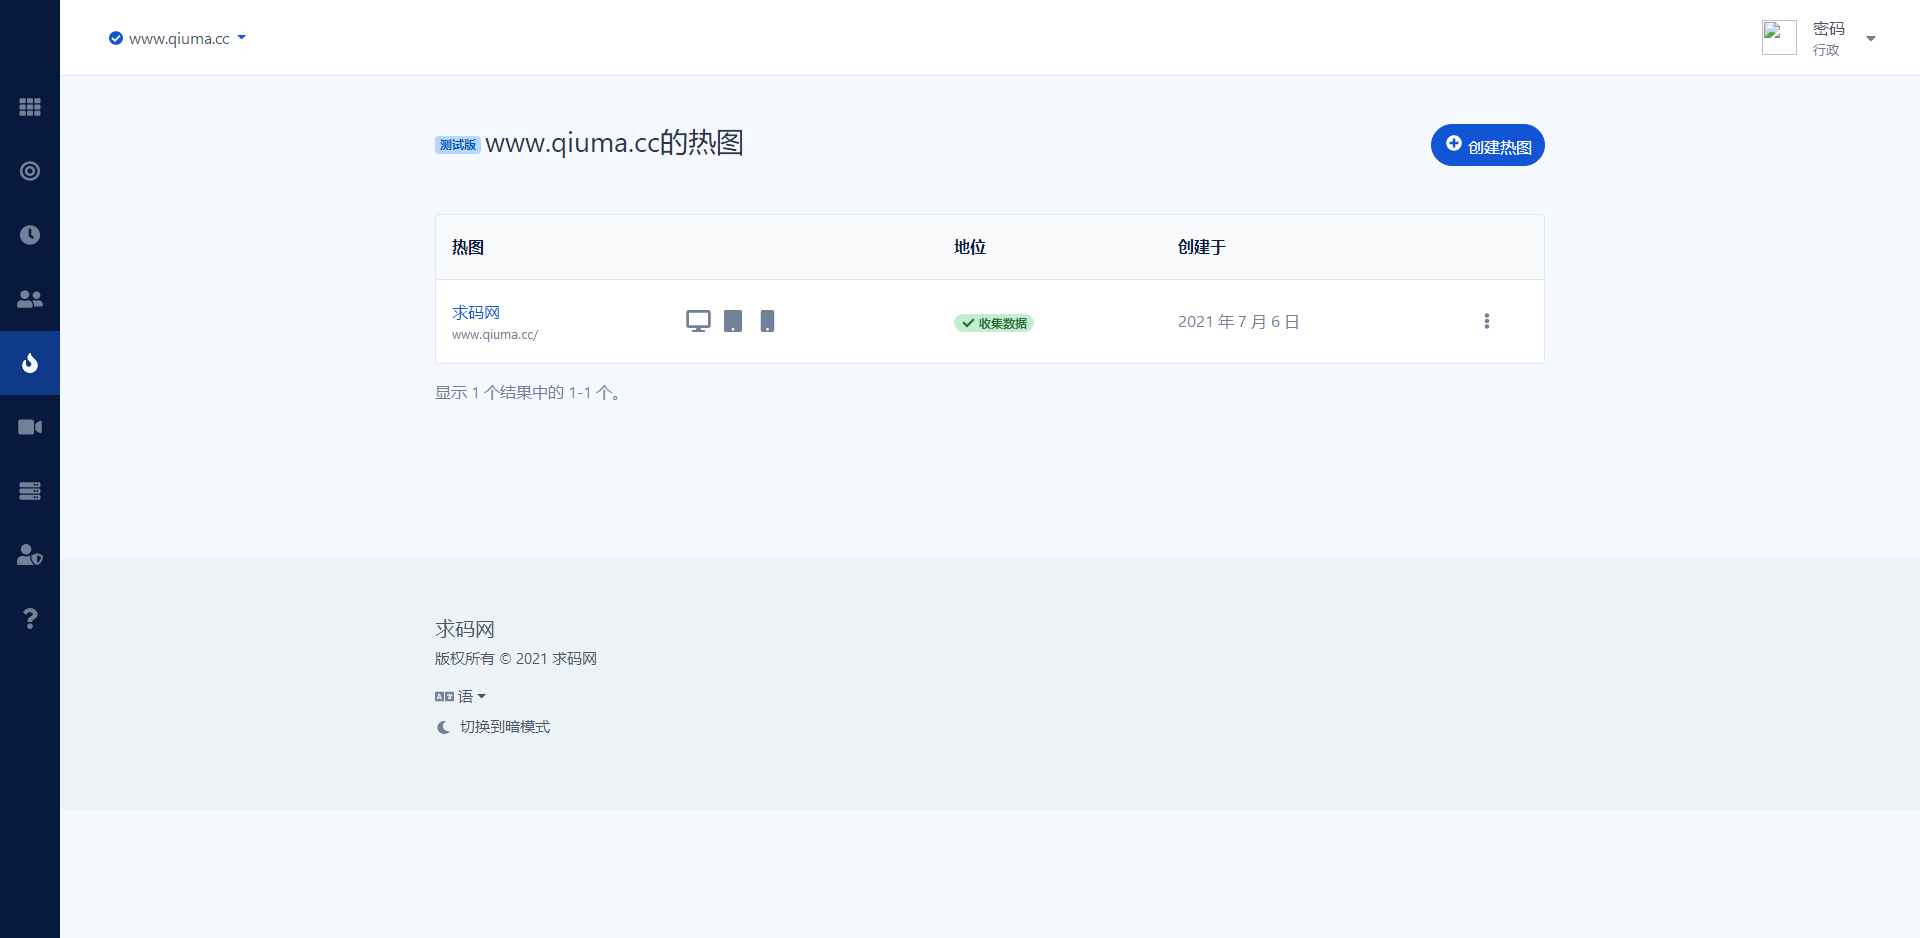Click the 显示 1 个结果中的 1-1 个 text
Viewport: 1920px width, 938px height.
click(x=531, y=393)
